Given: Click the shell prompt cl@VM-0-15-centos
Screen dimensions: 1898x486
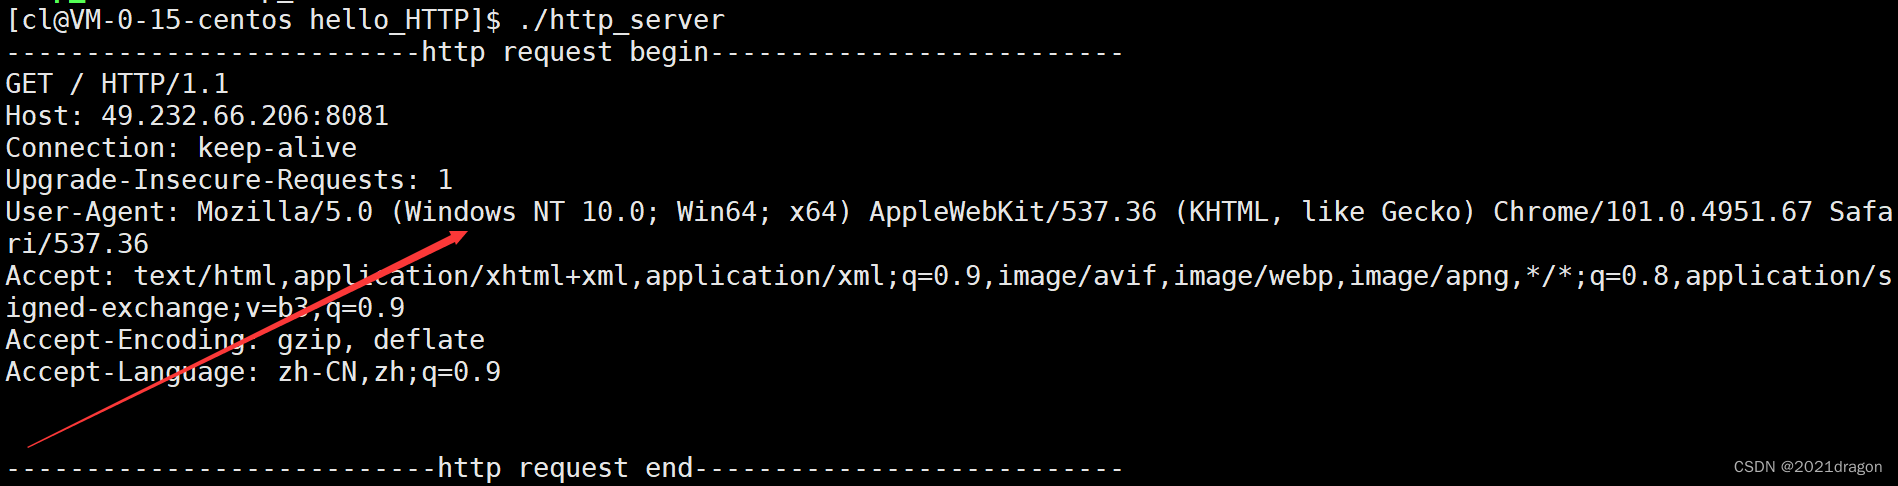Looking at the screenshot, I should (x=150, y=20).
